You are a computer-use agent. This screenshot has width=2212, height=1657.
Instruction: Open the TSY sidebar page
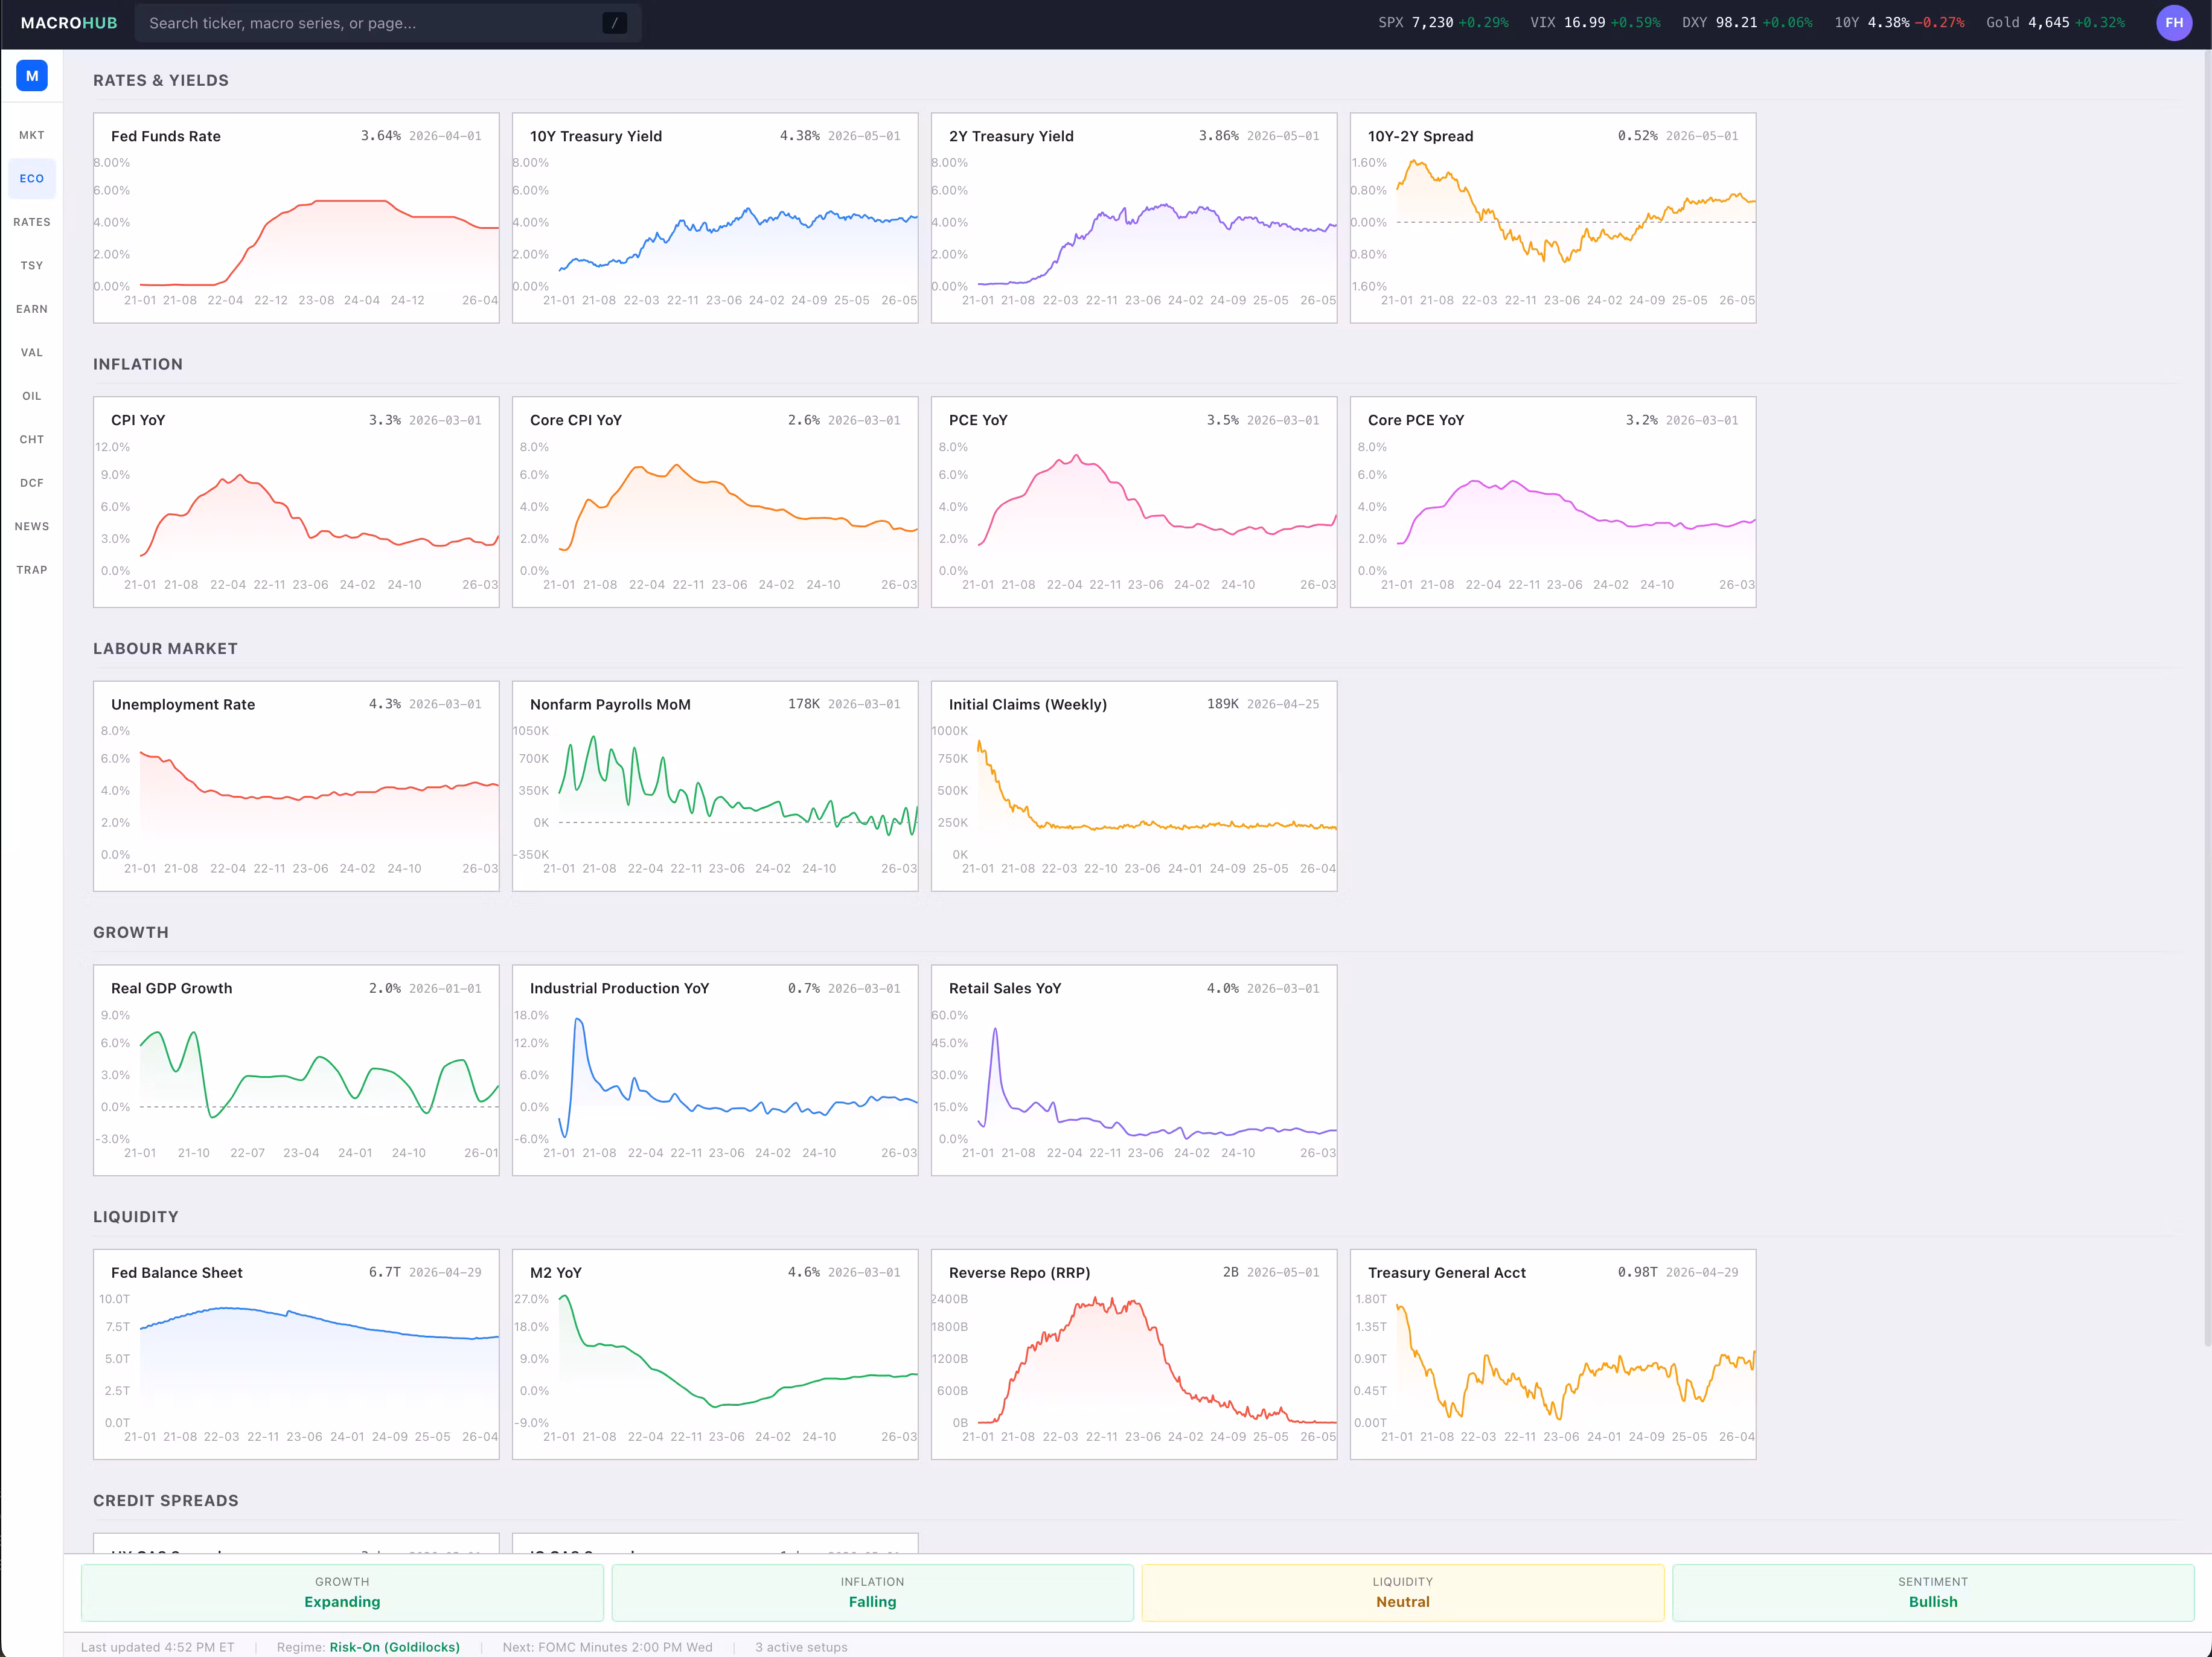point(32,266)
